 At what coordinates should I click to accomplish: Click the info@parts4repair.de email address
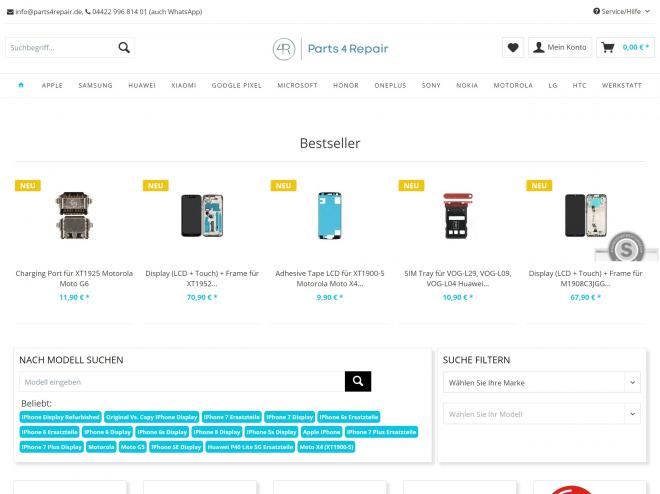(x=49, y=12)
